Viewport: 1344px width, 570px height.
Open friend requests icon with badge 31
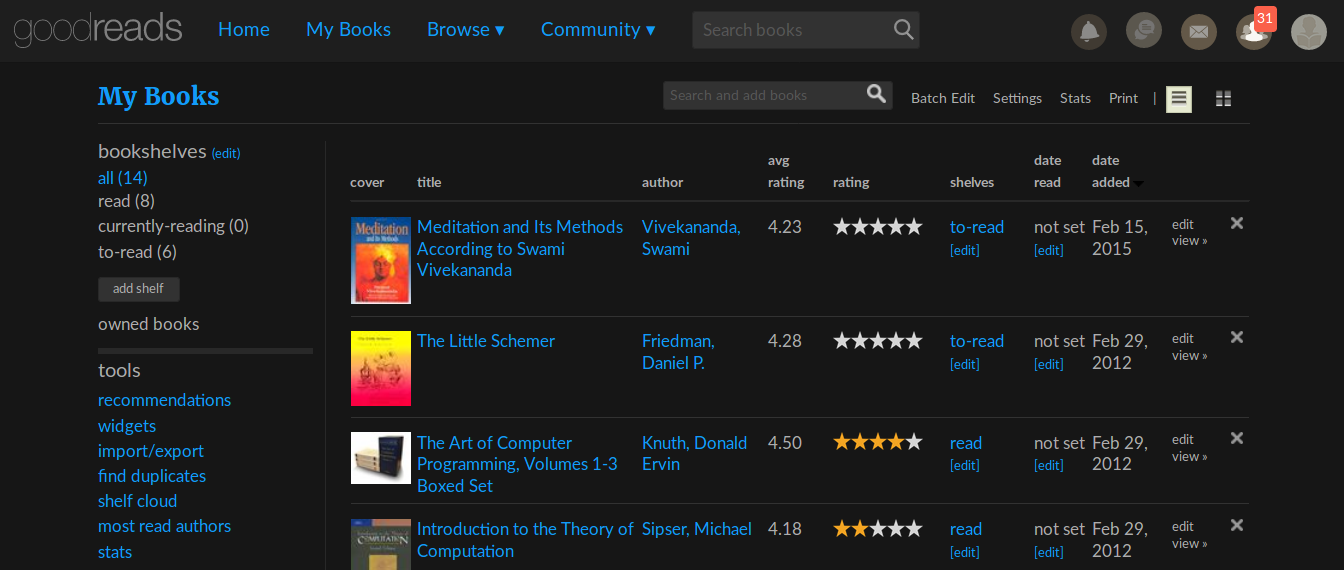pos(1253,32)
